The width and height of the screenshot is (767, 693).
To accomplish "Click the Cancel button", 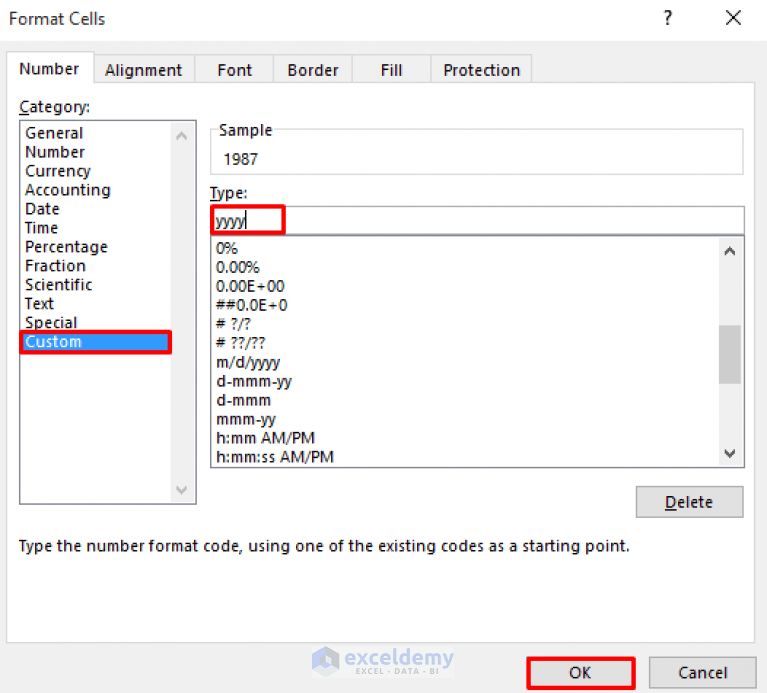I will 702,673.
